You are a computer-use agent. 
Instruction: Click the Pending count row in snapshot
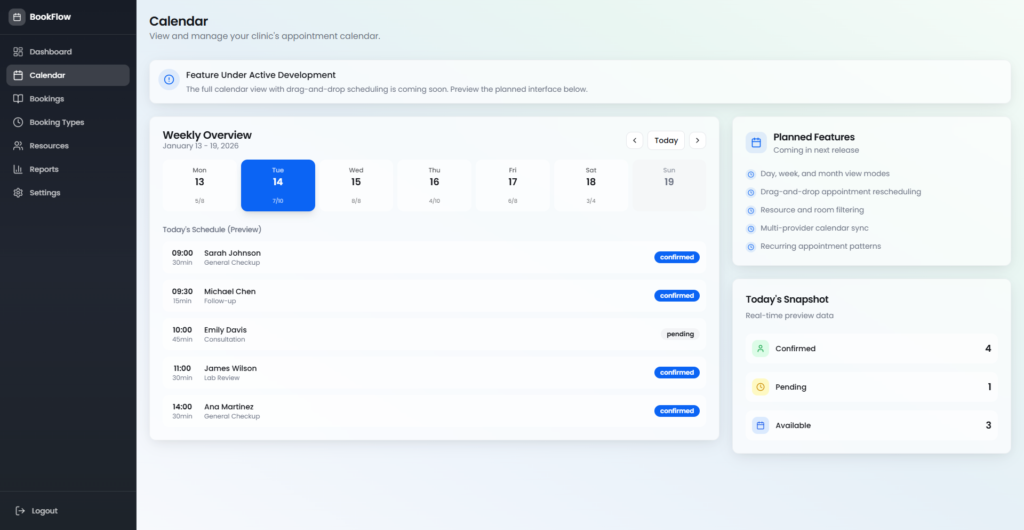(871, 387)
